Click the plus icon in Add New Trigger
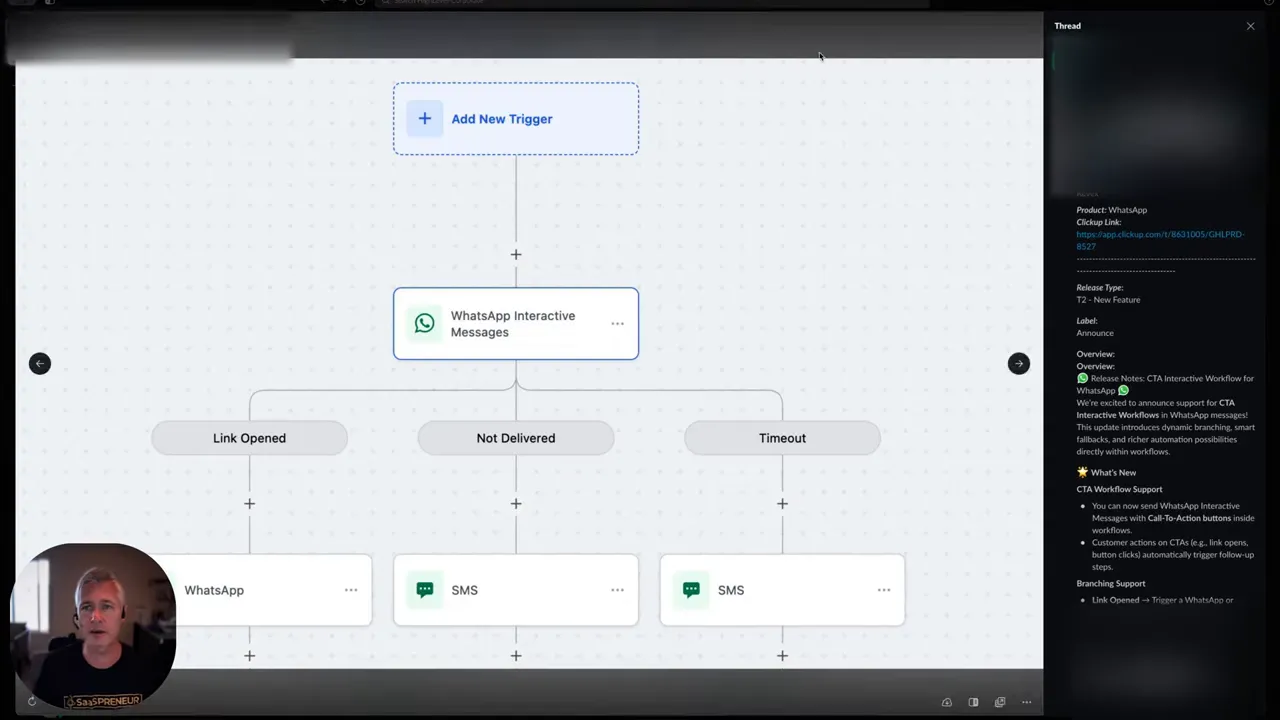This screenshot has width=1280, height=720. point(425,119)
